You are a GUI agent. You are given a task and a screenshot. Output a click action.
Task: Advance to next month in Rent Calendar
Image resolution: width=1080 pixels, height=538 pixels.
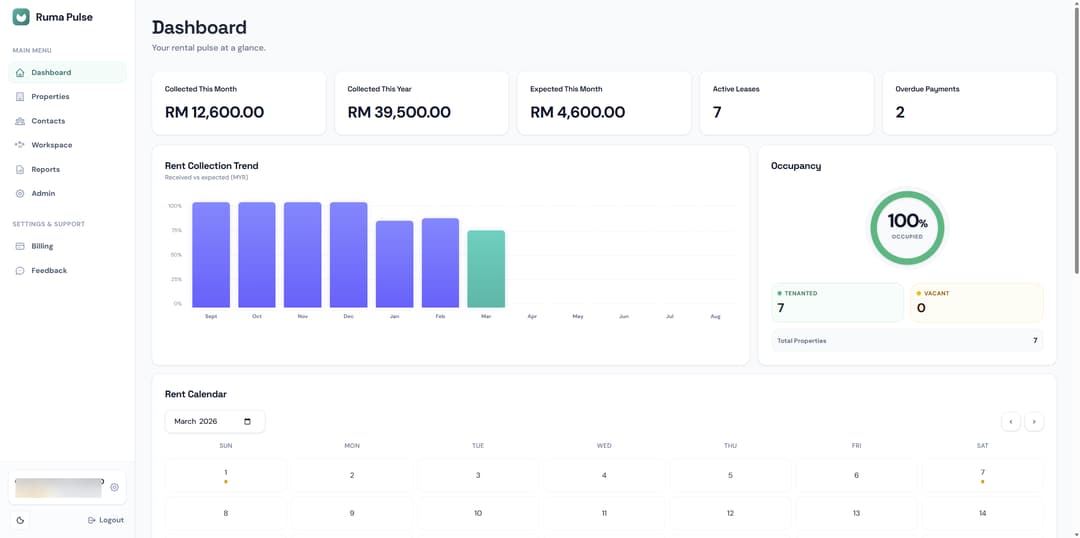(x=1034, y=422)
